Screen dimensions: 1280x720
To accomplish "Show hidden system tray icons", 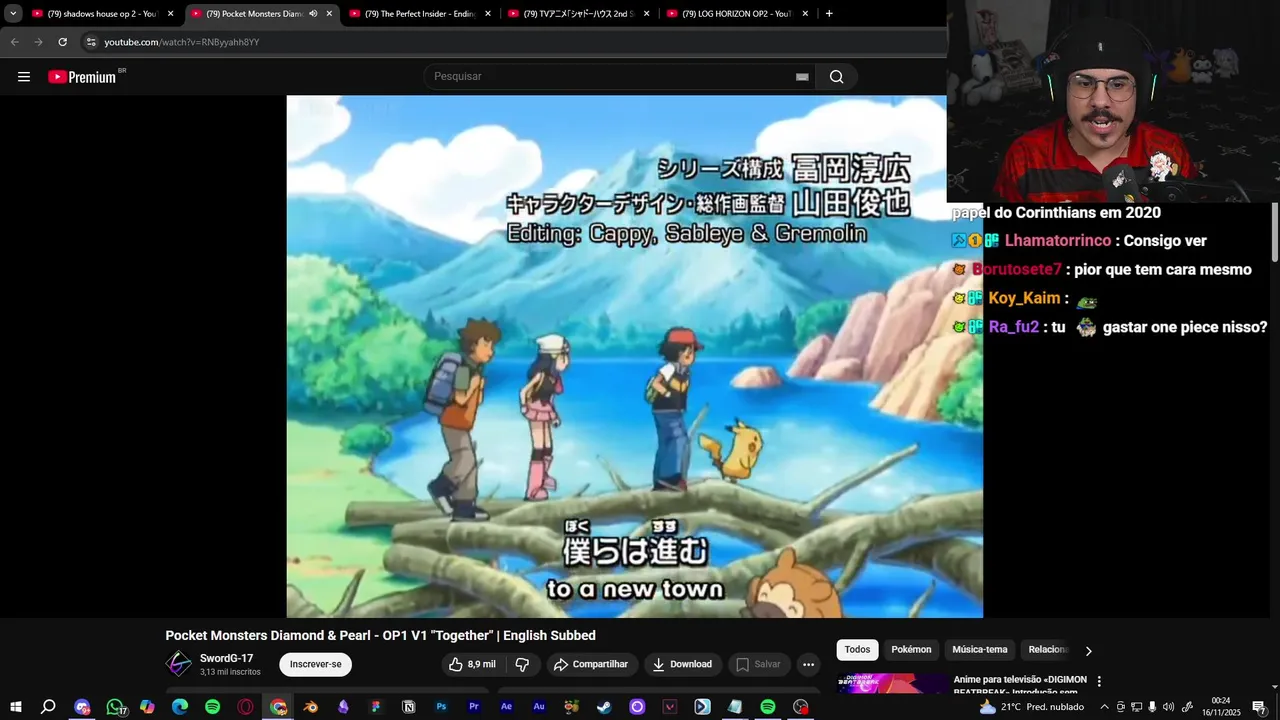I will point(1104,707).
